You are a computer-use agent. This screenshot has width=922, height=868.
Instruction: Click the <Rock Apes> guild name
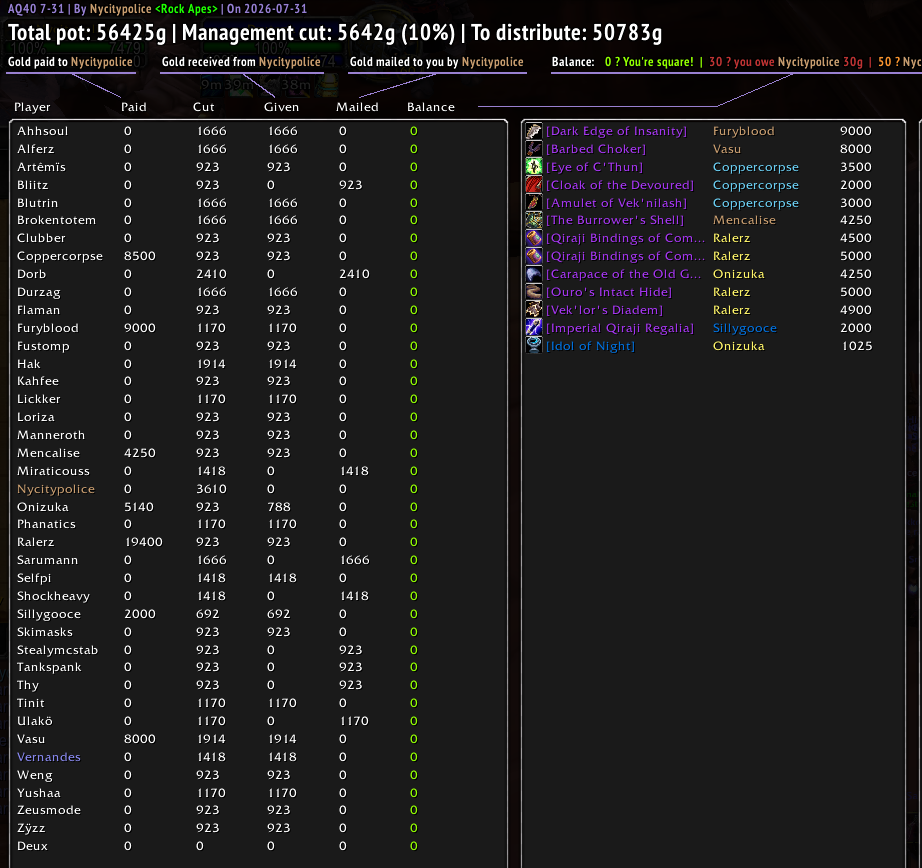click(x=186, y=9)
